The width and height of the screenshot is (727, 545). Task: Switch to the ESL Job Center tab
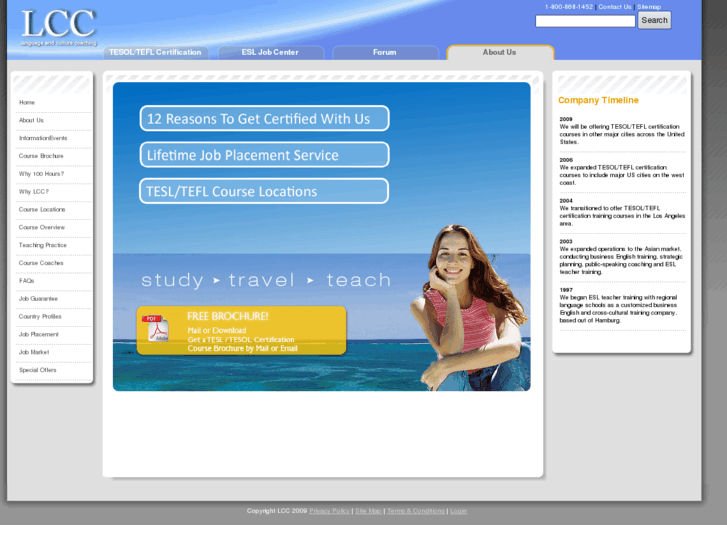coord(270,52)
